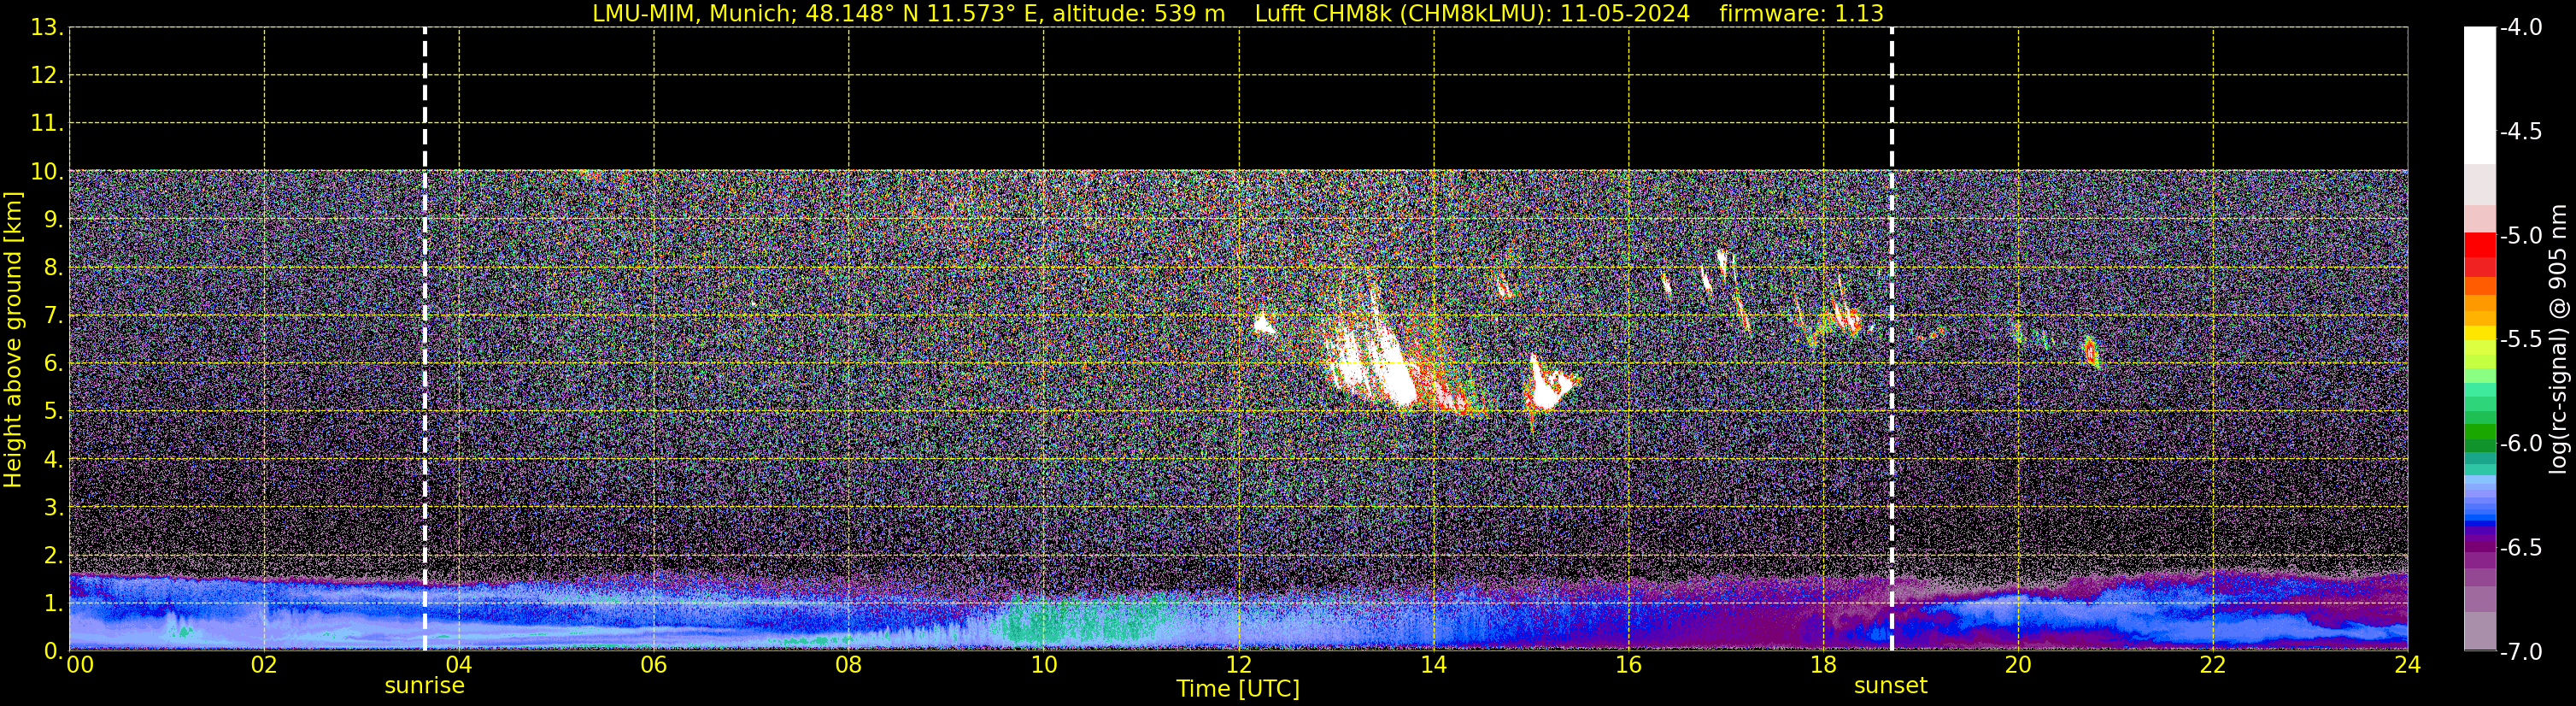Click the yellow band of the colorbar
This screenshot has height=706, width=2576.
pyautogui.click(x=2480, y=334)
